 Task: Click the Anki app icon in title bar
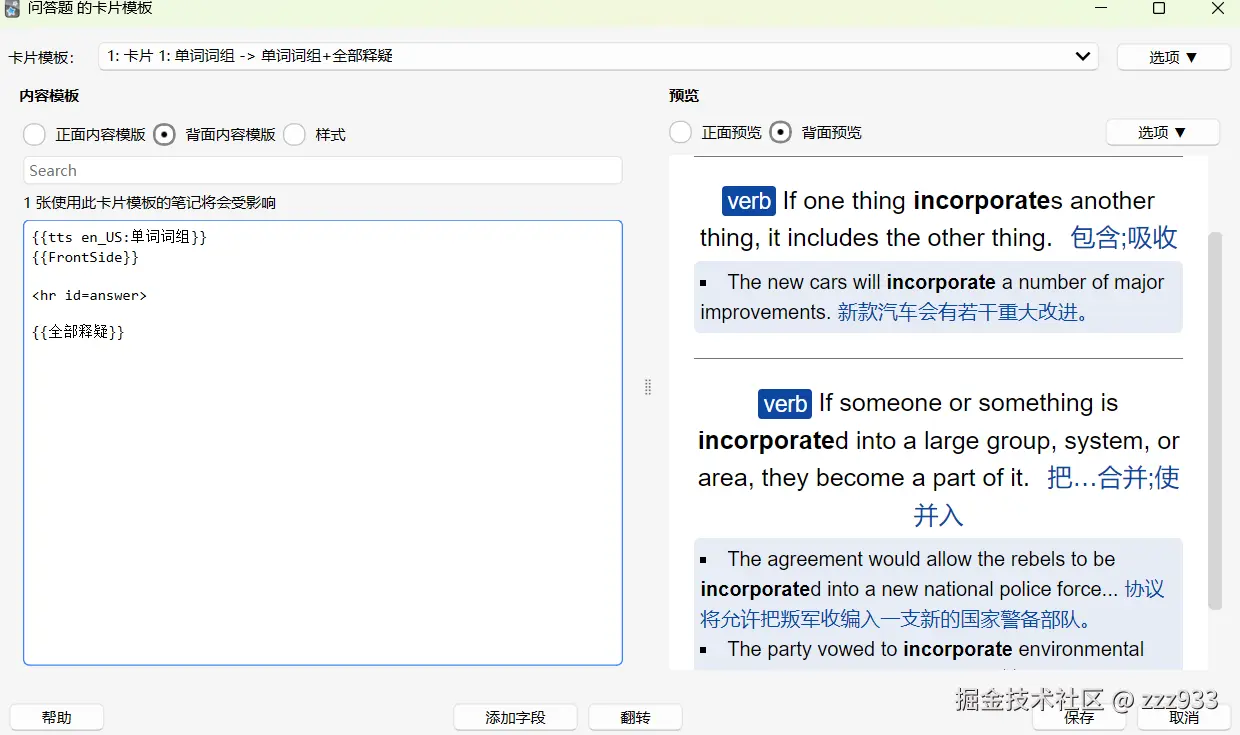pyautogui.click(x=12, y=9)
